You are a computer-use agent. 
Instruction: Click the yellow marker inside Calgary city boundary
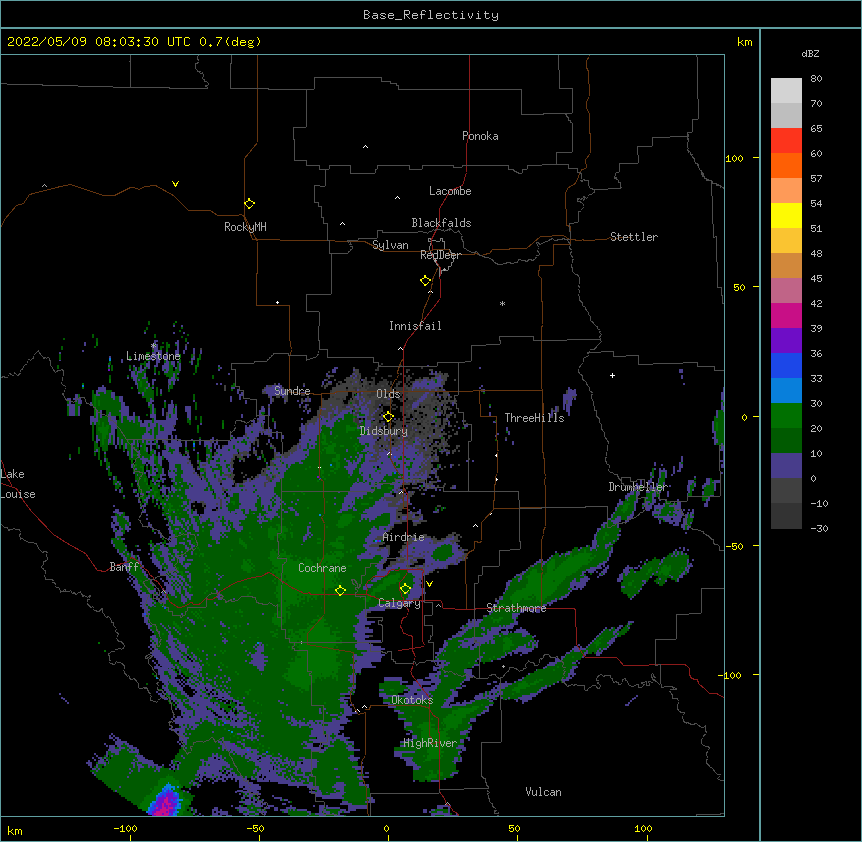(405, 588)
